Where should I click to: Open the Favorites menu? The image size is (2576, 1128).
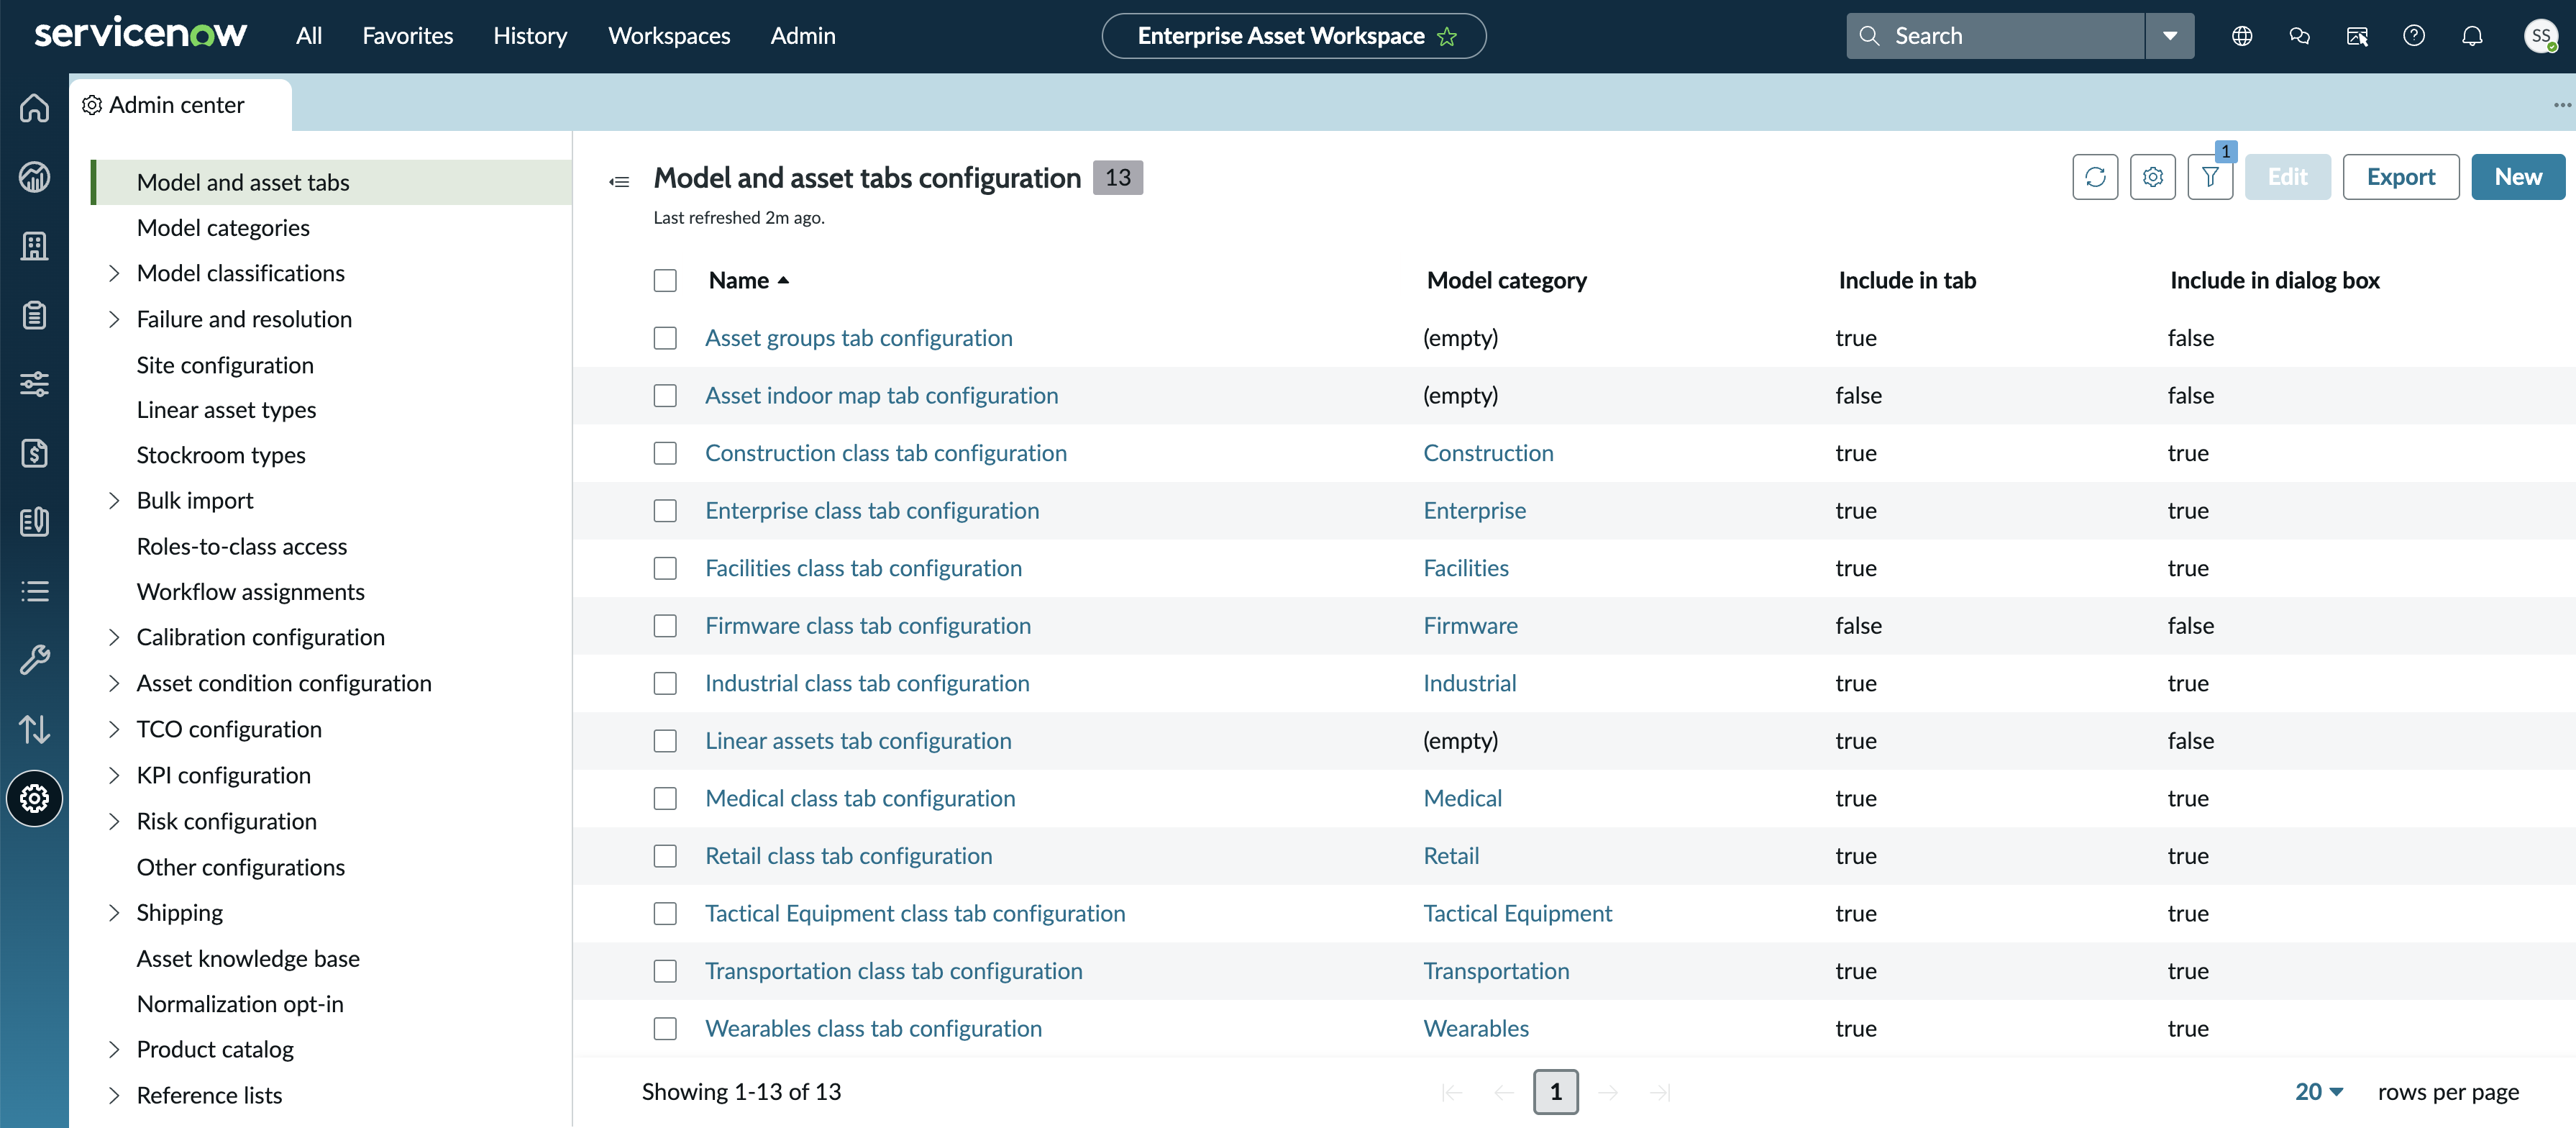[408, 36]
